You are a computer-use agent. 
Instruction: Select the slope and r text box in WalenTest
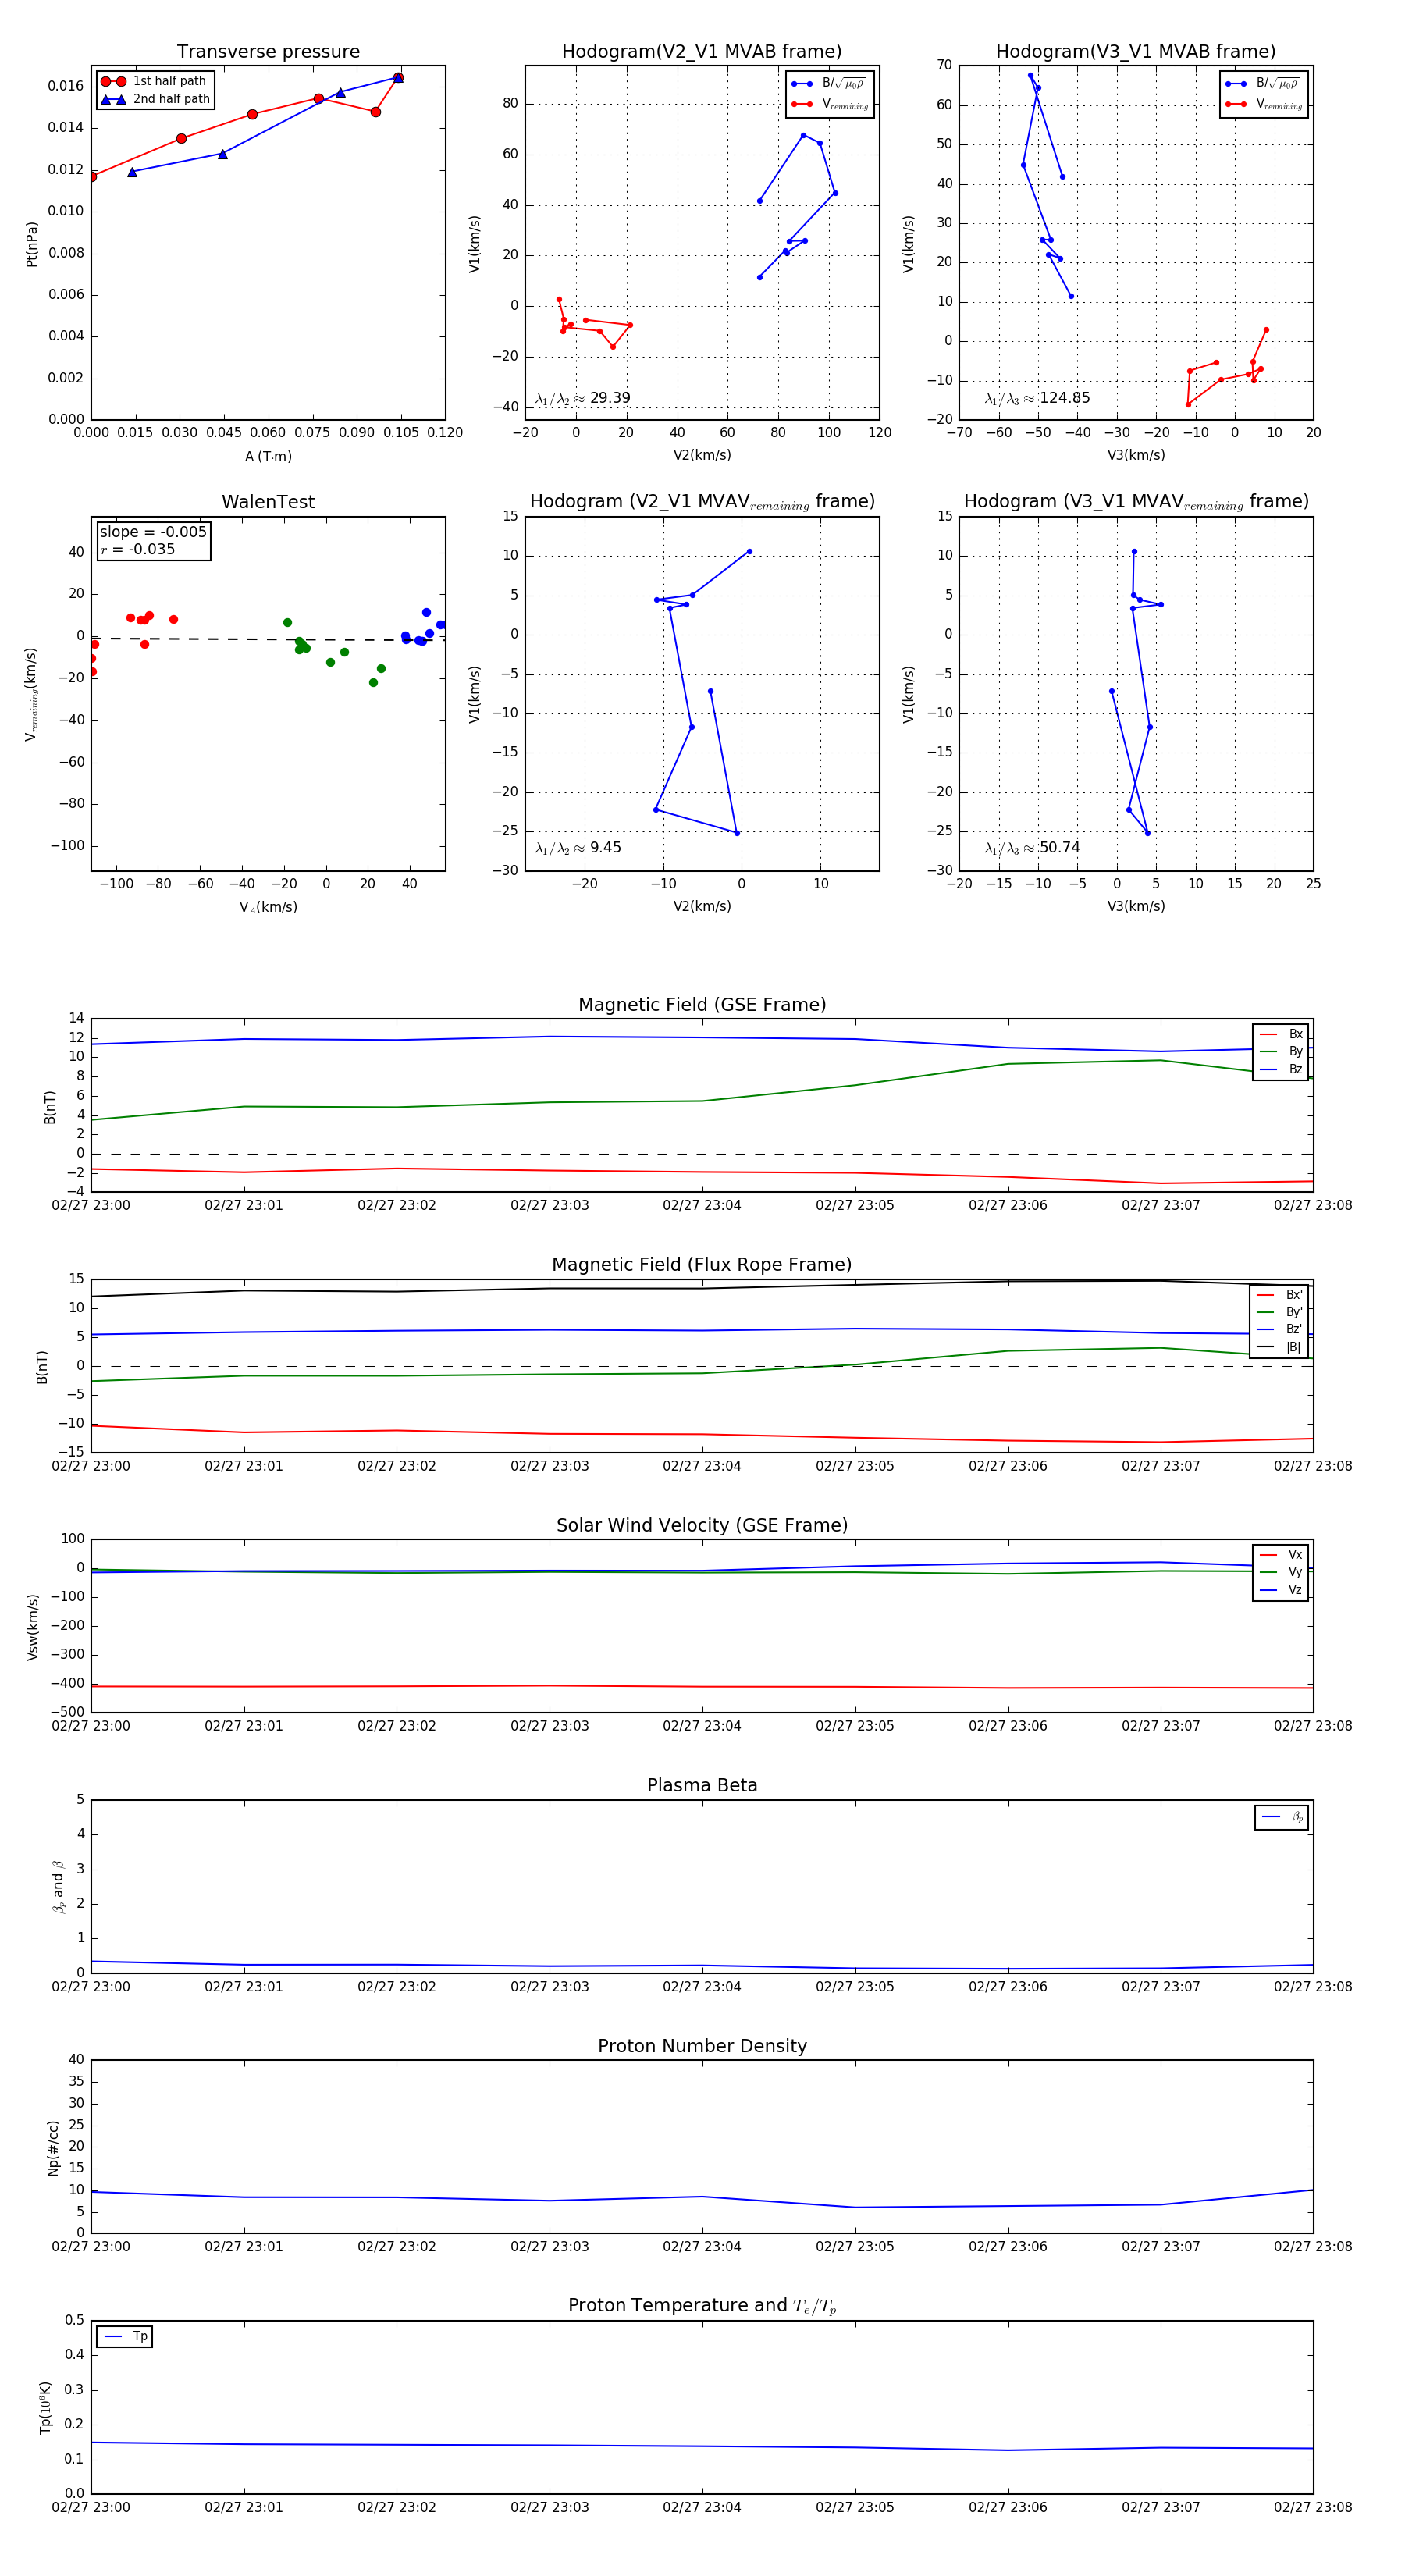click(153, 540)
